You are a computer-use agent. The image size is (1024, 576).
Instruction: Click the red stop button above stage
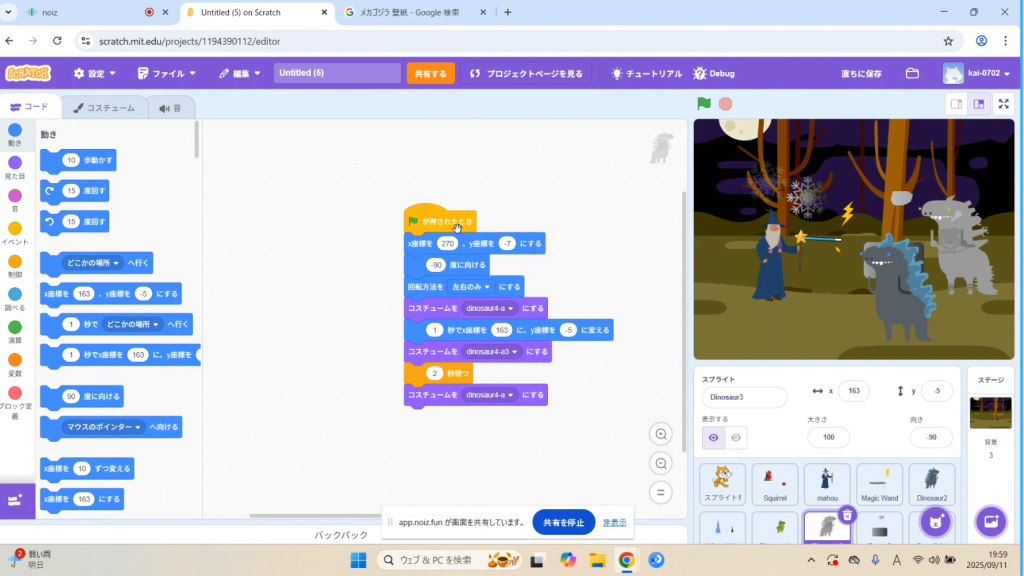coord(726,104)
